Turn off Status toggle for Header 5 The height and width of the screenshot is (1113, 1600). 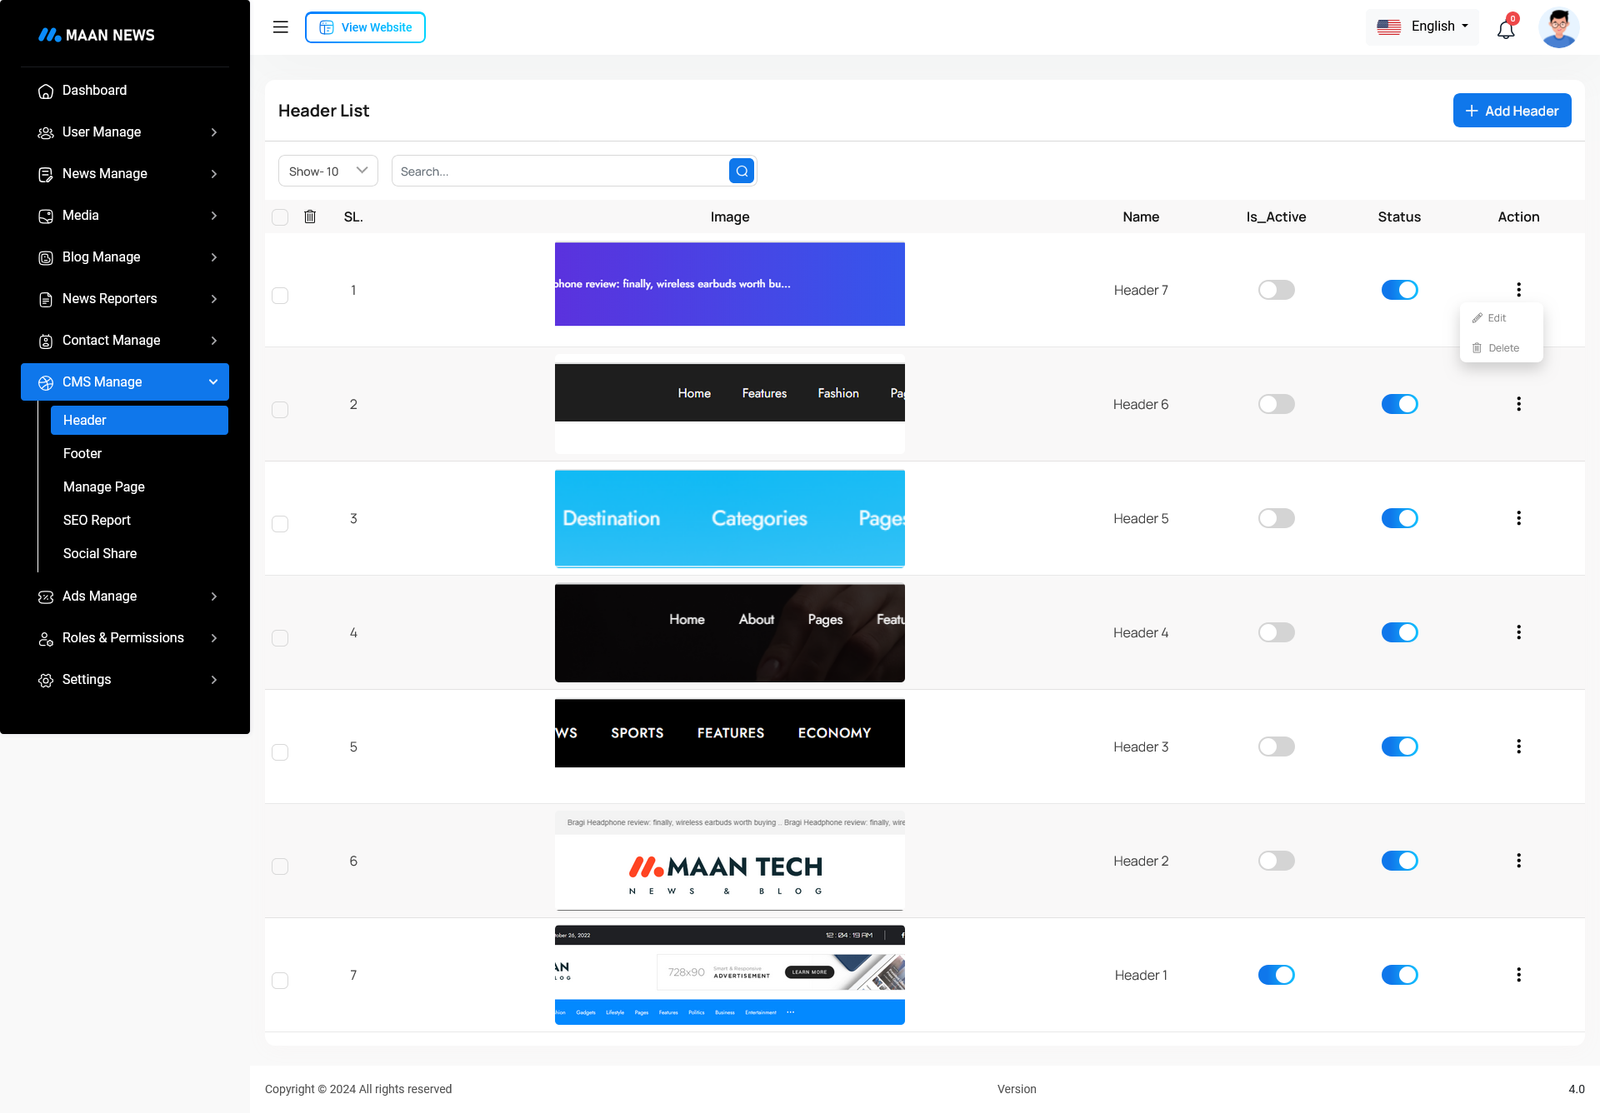(x=1399, y=518)
